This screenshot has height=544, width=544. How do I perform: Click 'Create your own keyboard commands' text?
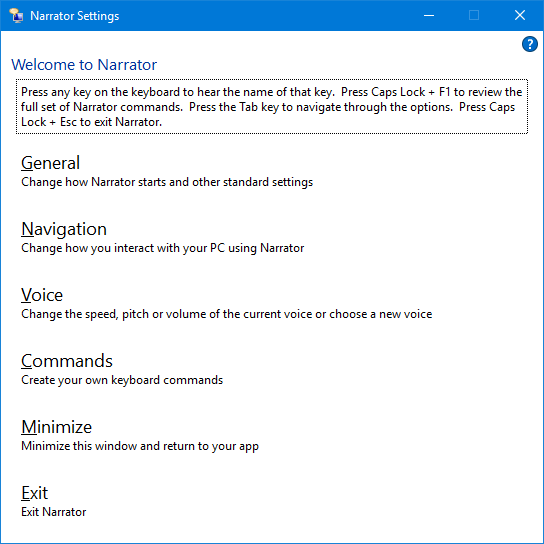(122, 380)
